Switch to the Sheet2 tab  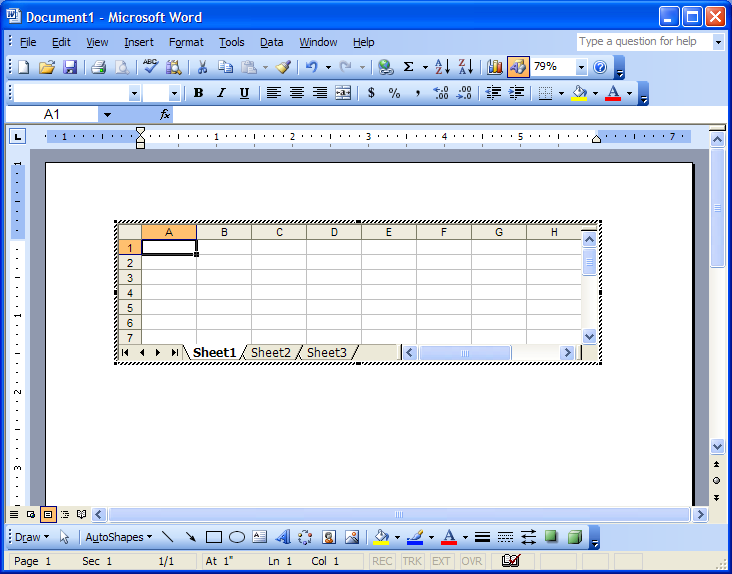271,352
